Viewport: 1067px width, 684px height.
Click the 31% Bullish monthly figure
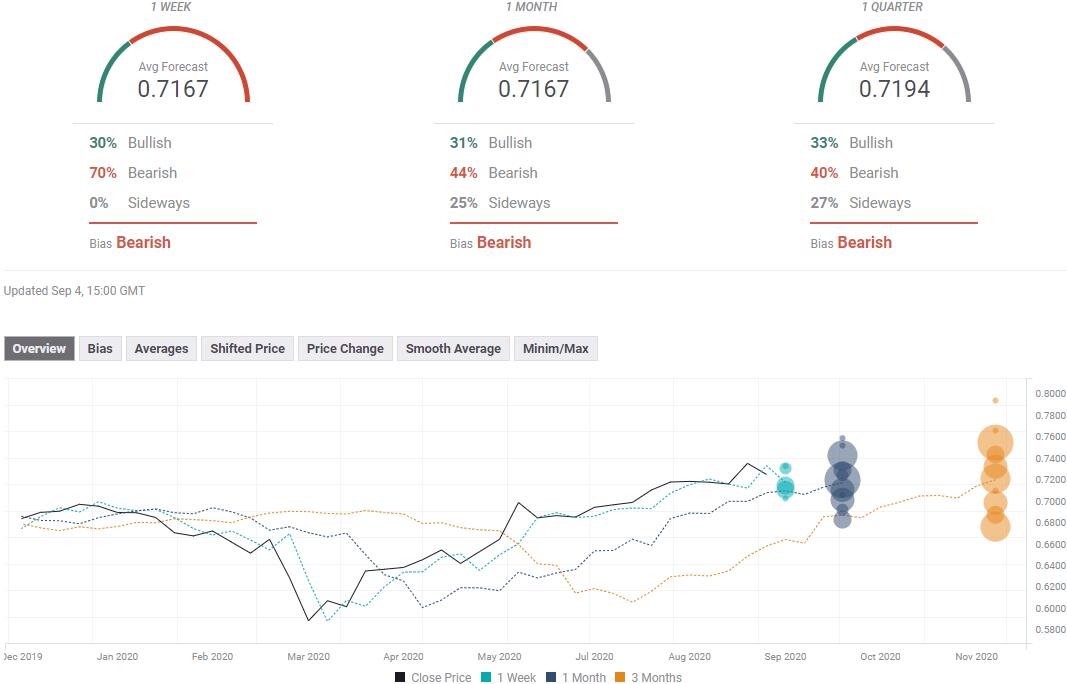coord(491,143)
